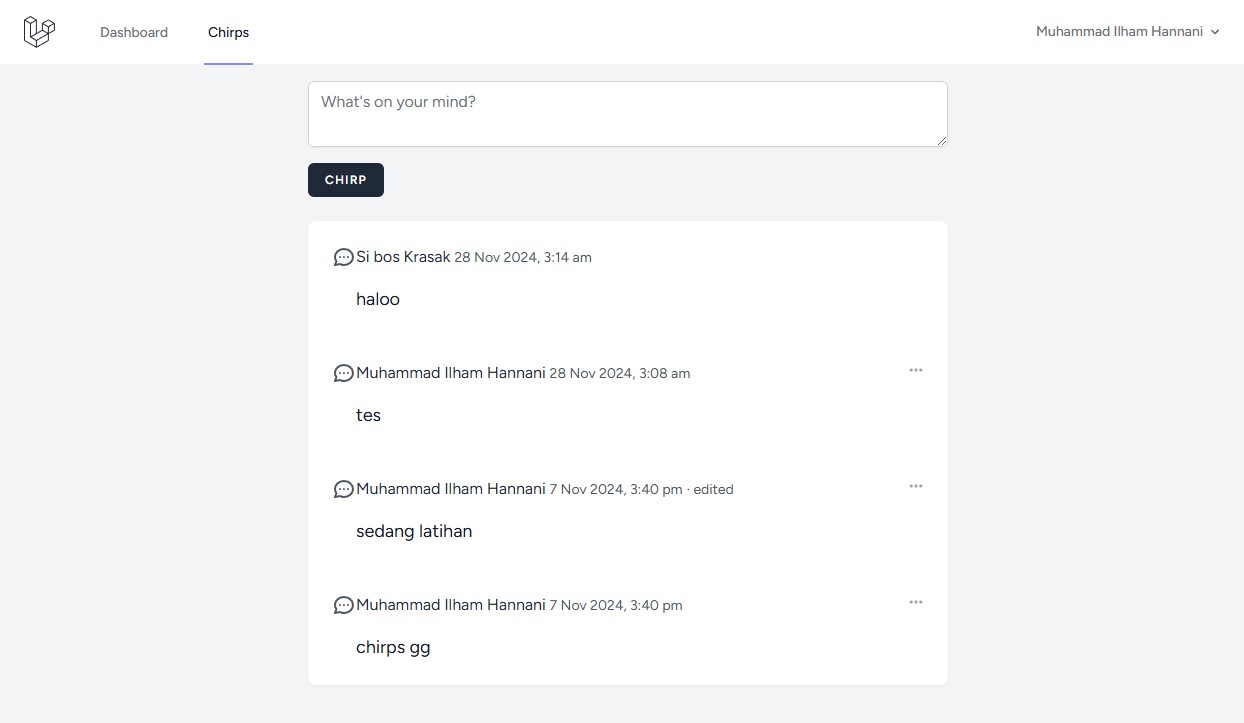Open three-dot options menu for "sedang latihan"

click(915, 486)
